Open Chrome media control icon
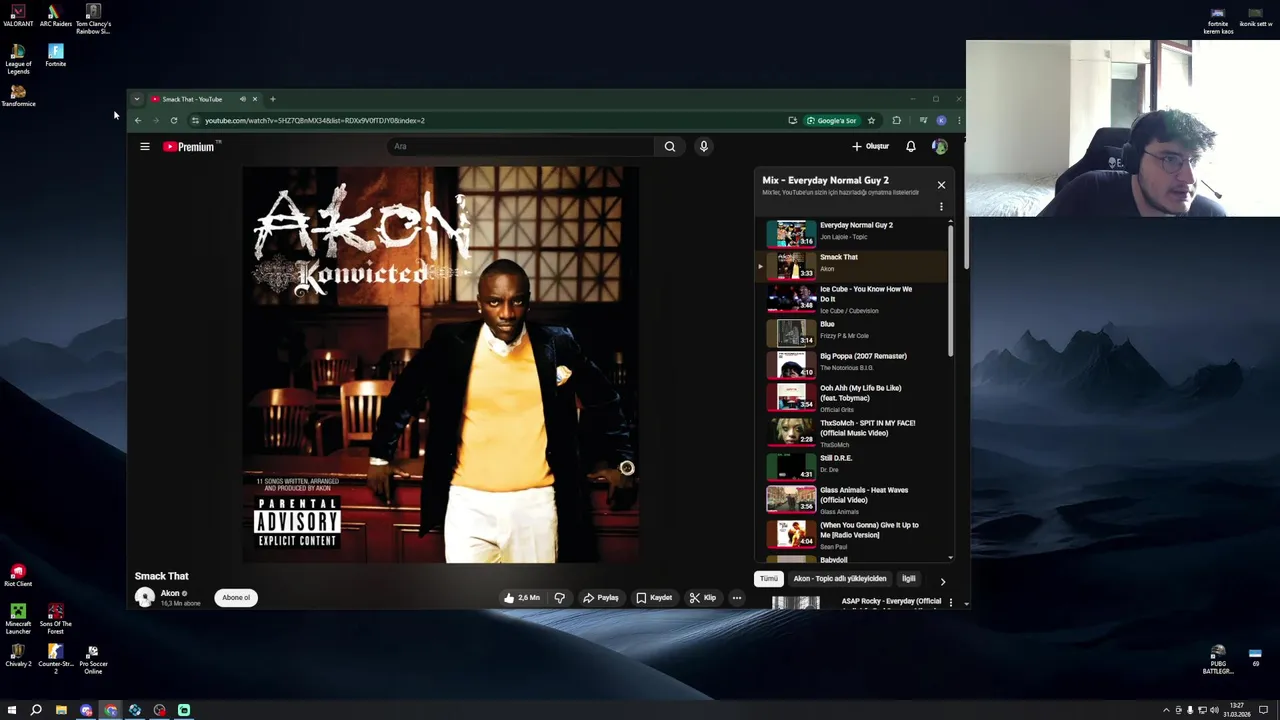Screen dimensions: 1280x720 click(x=923, y=121)
